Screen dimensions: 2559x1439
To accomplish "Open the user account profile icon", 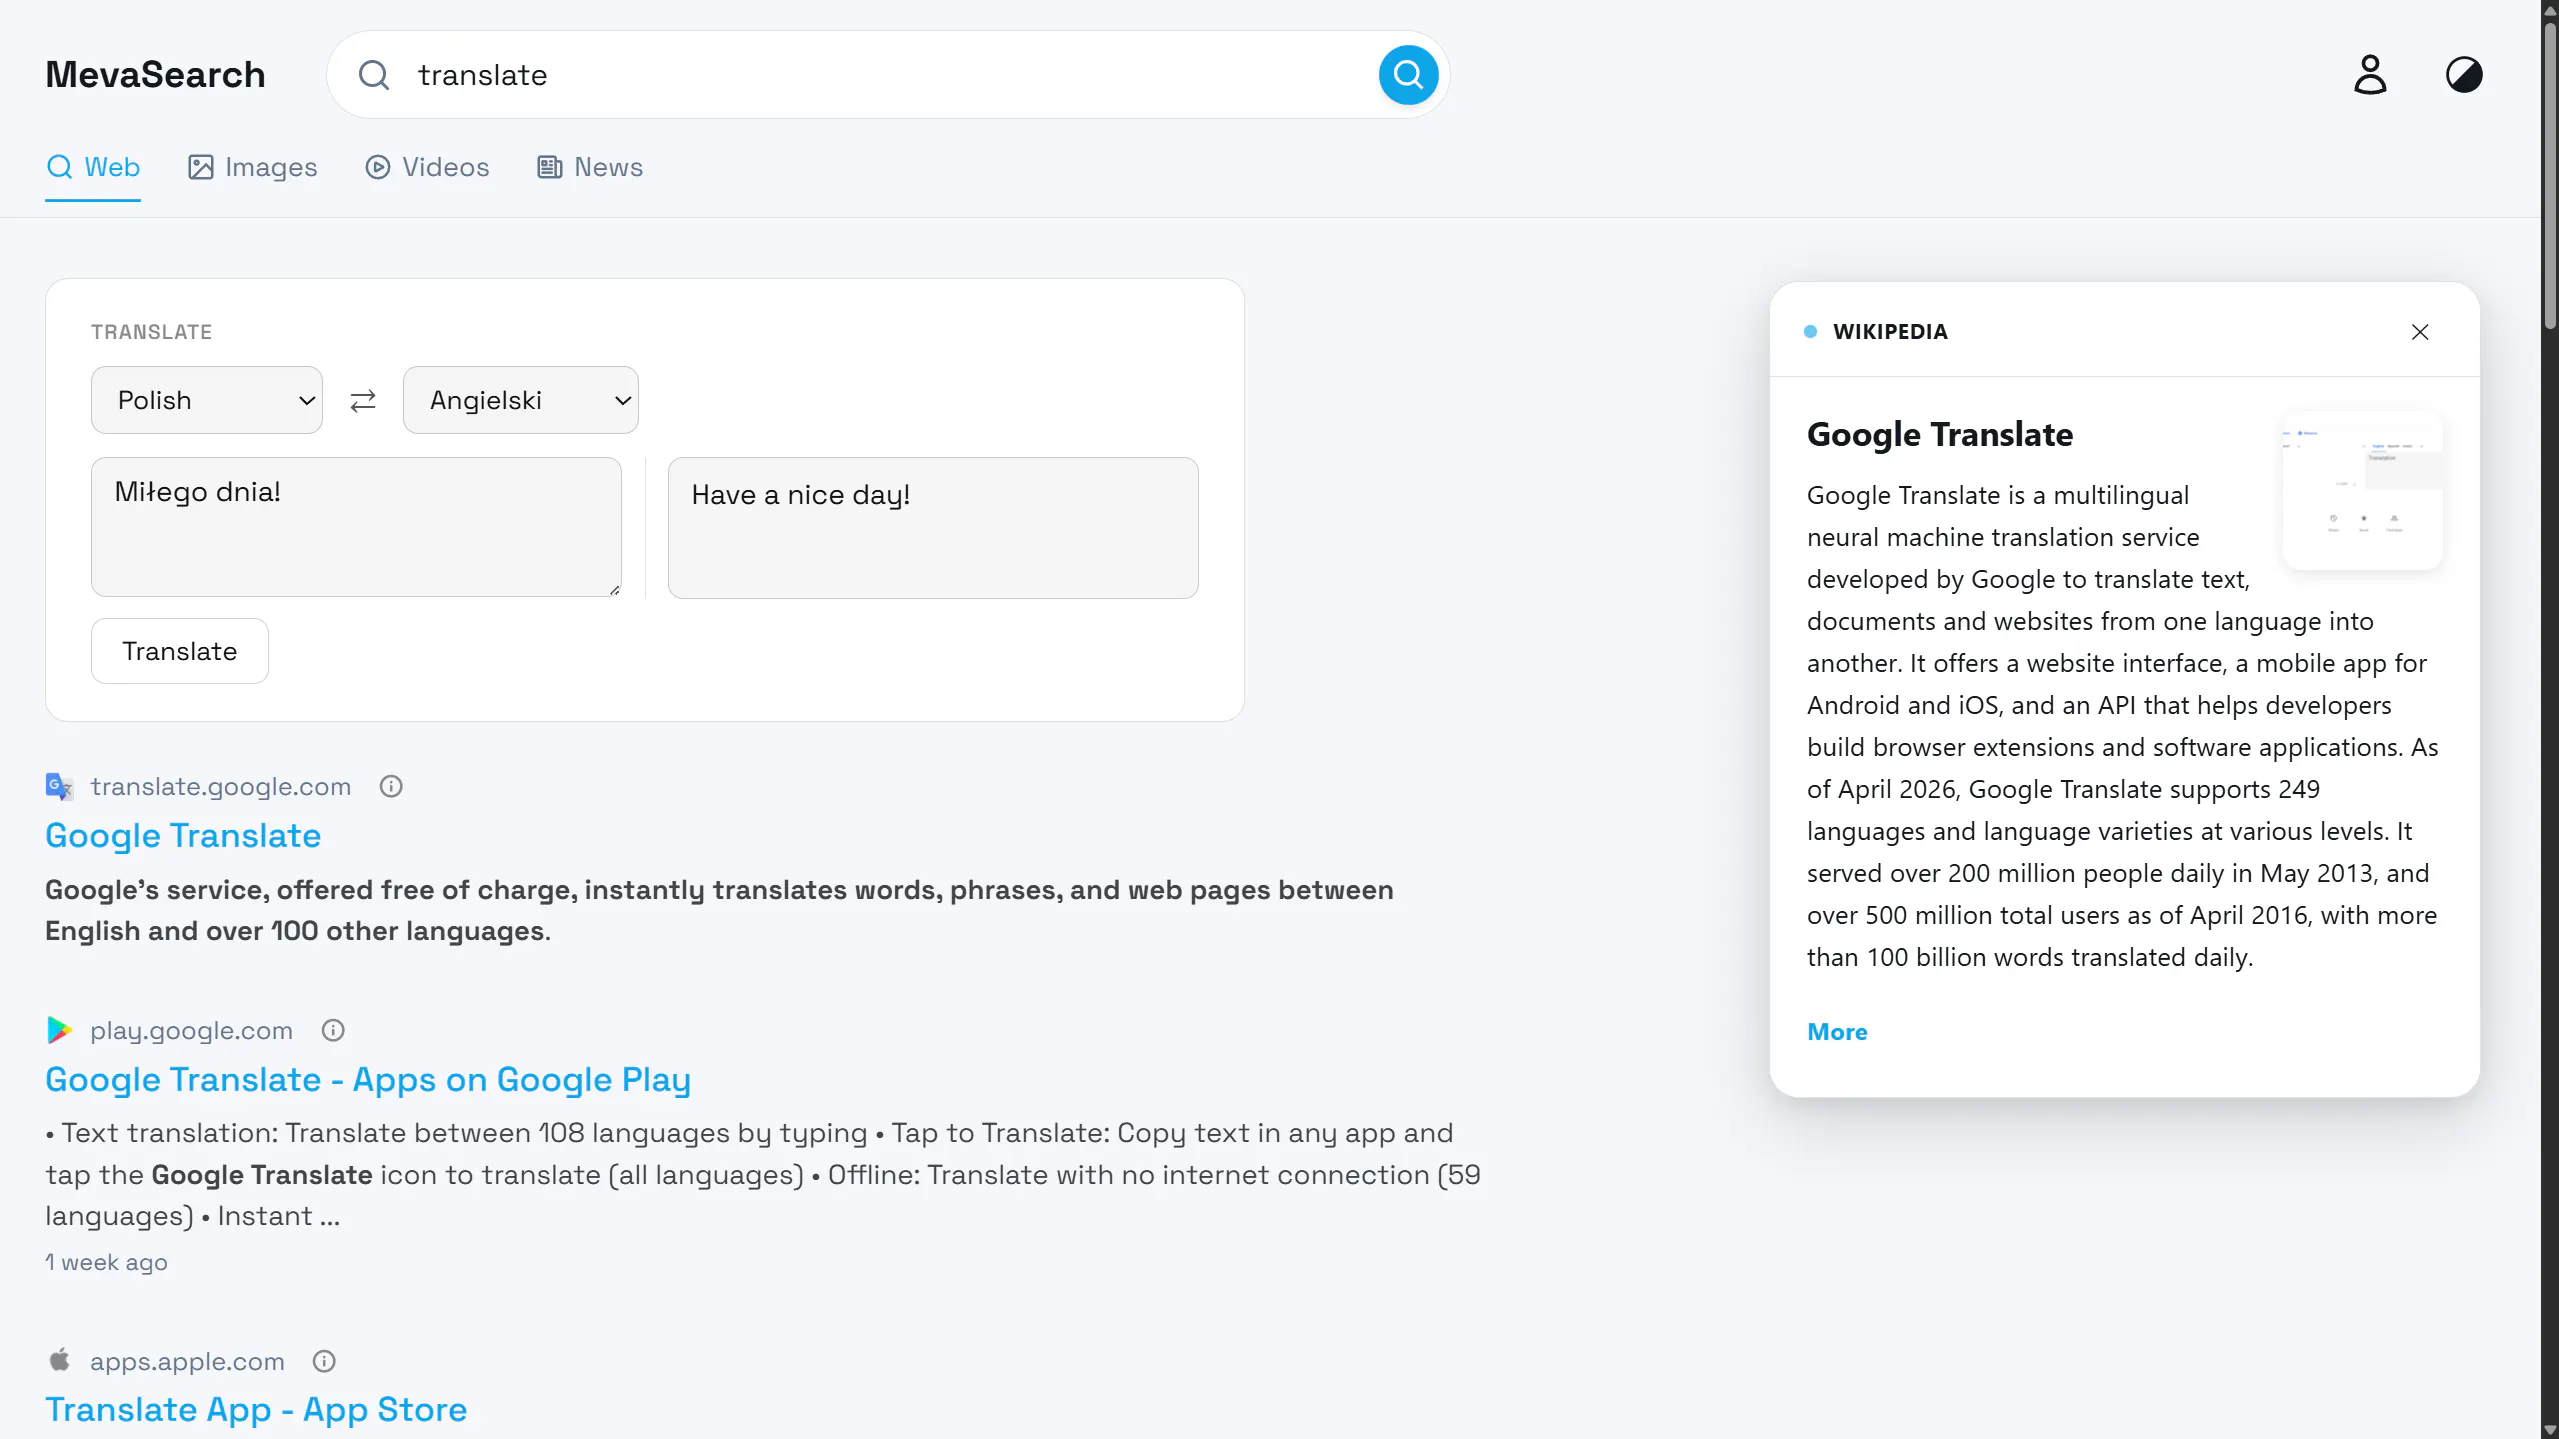I will pos(2370,75).
